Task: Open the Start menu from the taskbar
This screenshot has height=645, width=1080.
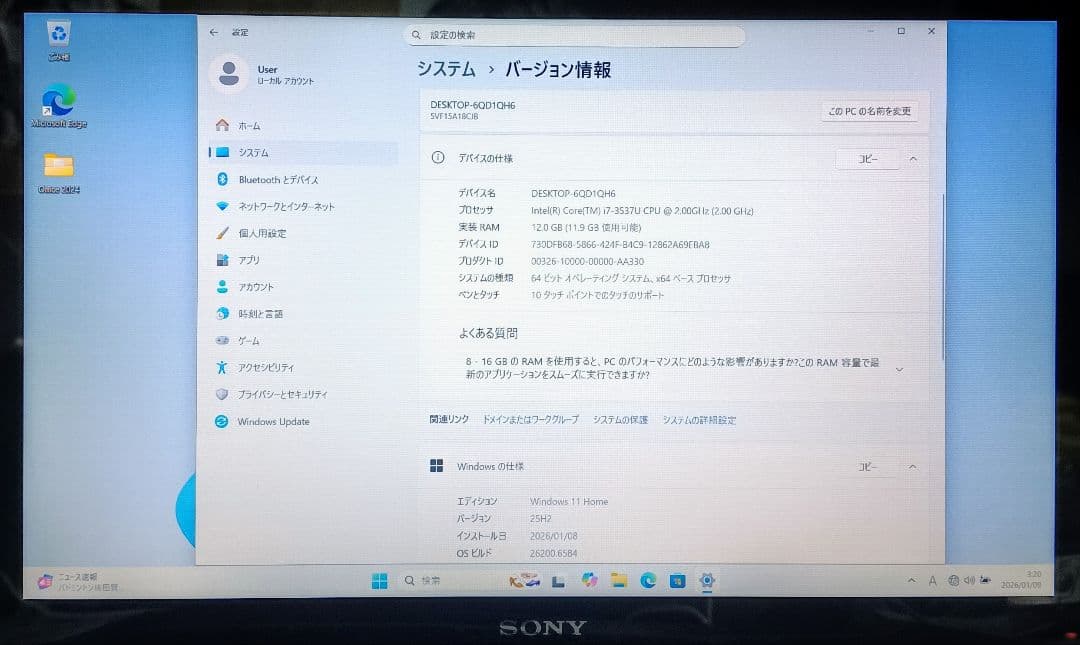Action: coord(378,580)
